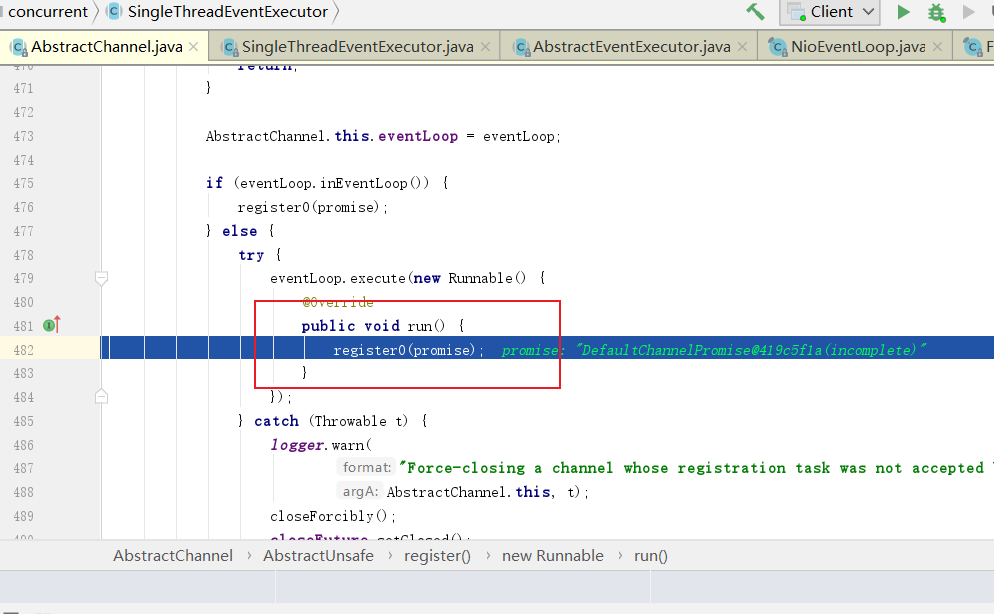Click the AbstractUnsafe breadcrumb at bottom
This screenshot has height=614, width=994.
(318, 556)
